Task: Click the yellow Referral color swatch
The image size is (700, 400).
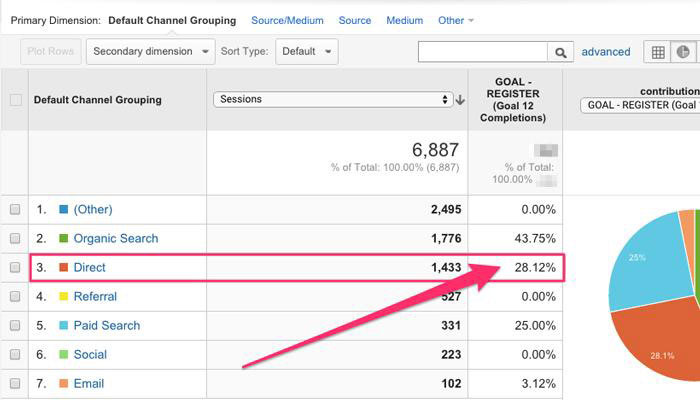Action: click(x=63, y=296)
